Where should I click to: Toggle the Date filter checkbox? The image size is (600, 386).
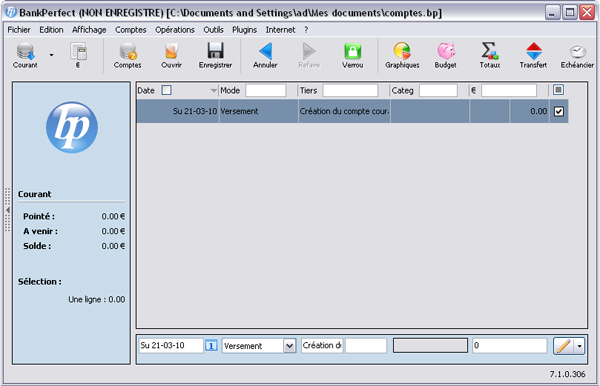coord(166,90)
